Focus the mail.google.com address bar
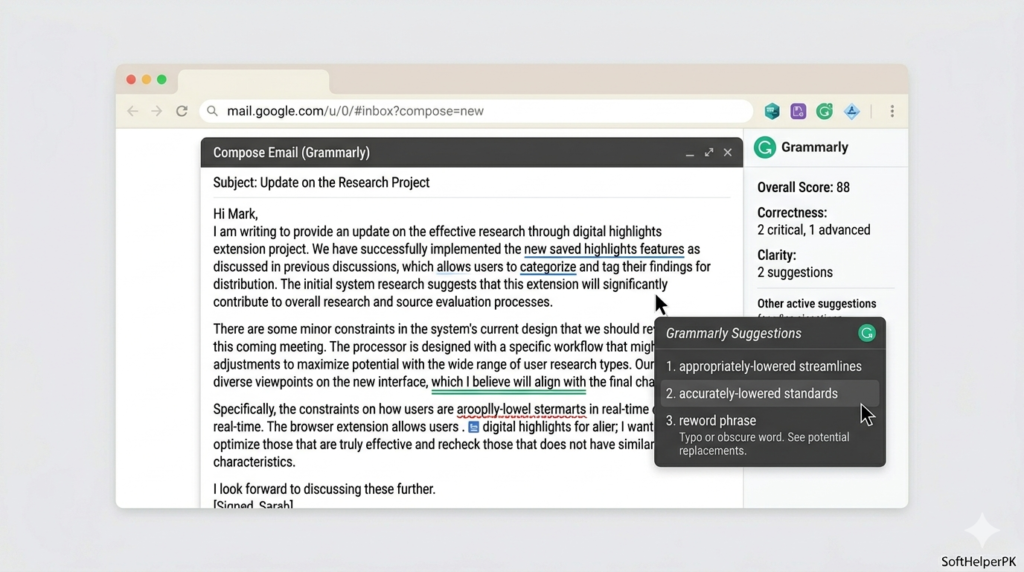The image size is (1024, 572). [476, 111]
